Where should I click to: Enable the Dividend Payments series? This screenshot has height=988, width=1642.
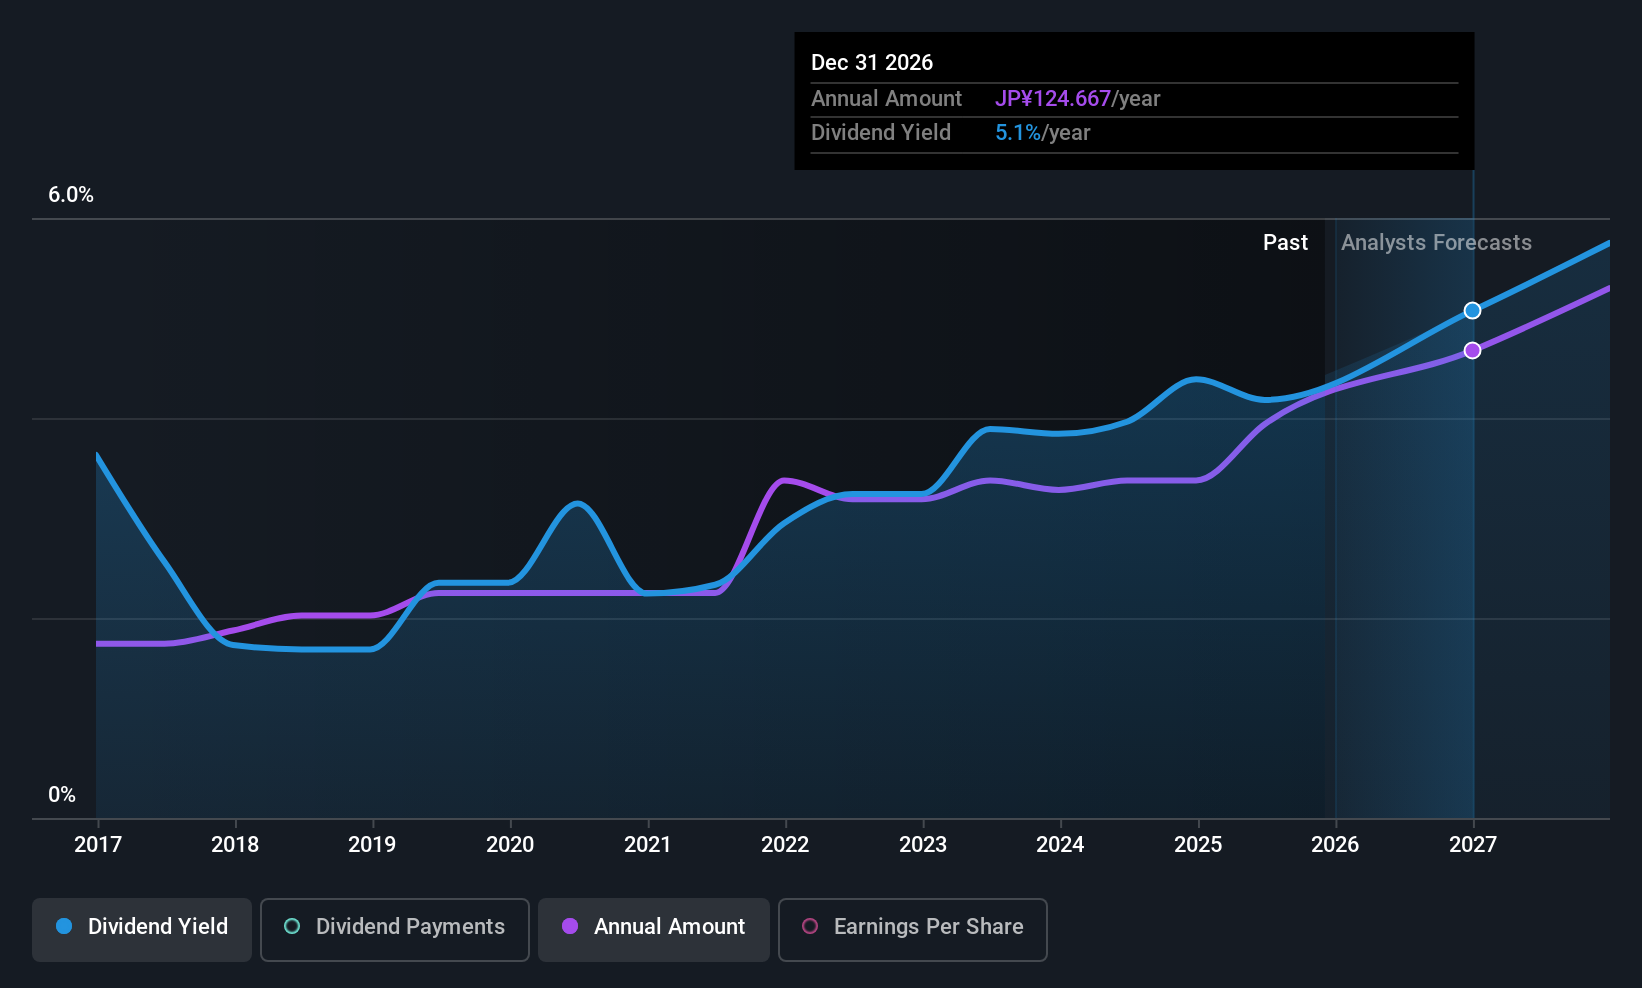tap(395, 929)
